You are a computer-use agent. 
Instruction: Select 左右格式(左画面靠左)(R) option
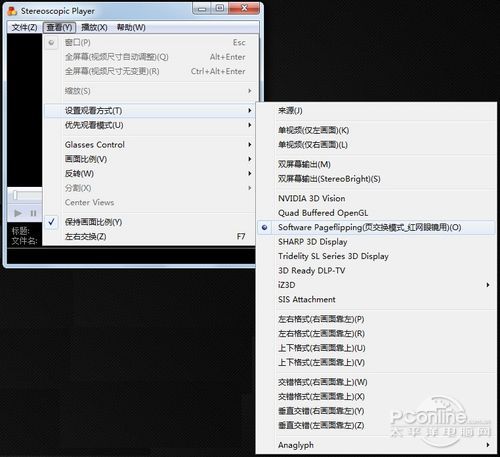(376, 333)
